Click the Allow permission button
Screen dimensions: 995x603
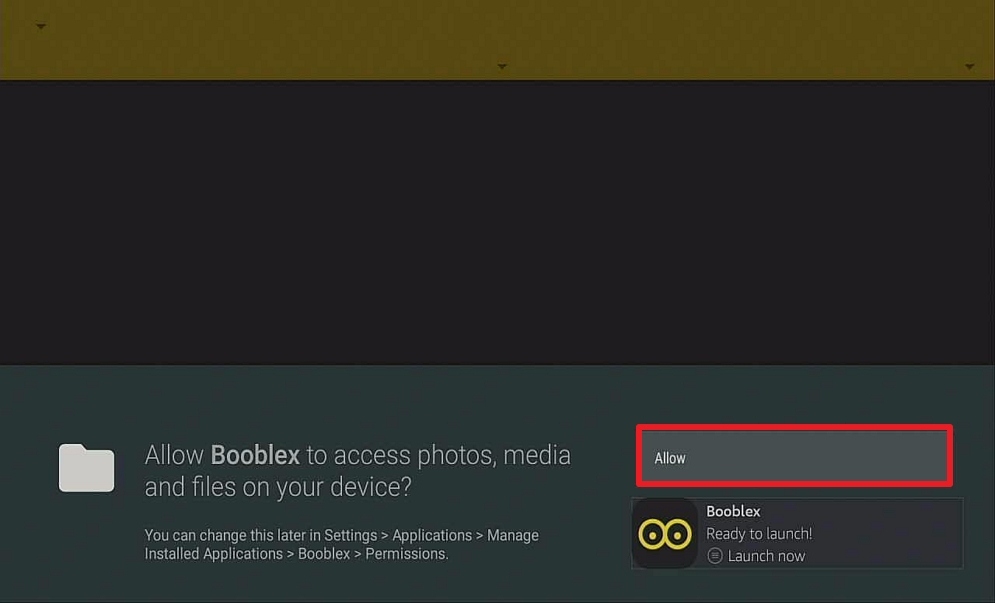pos(794,456)
